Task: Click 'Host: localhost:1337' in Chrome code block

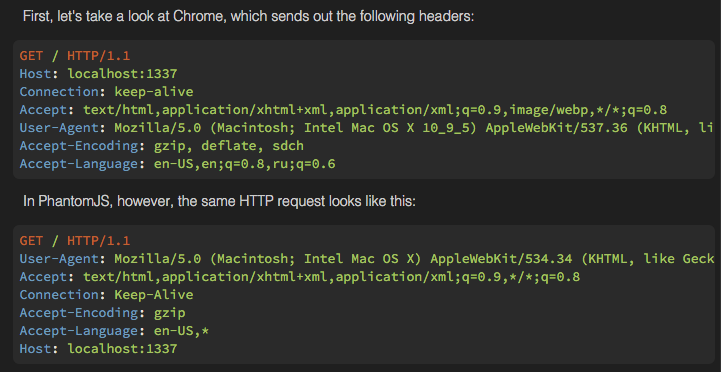Action: pos(98,74)
